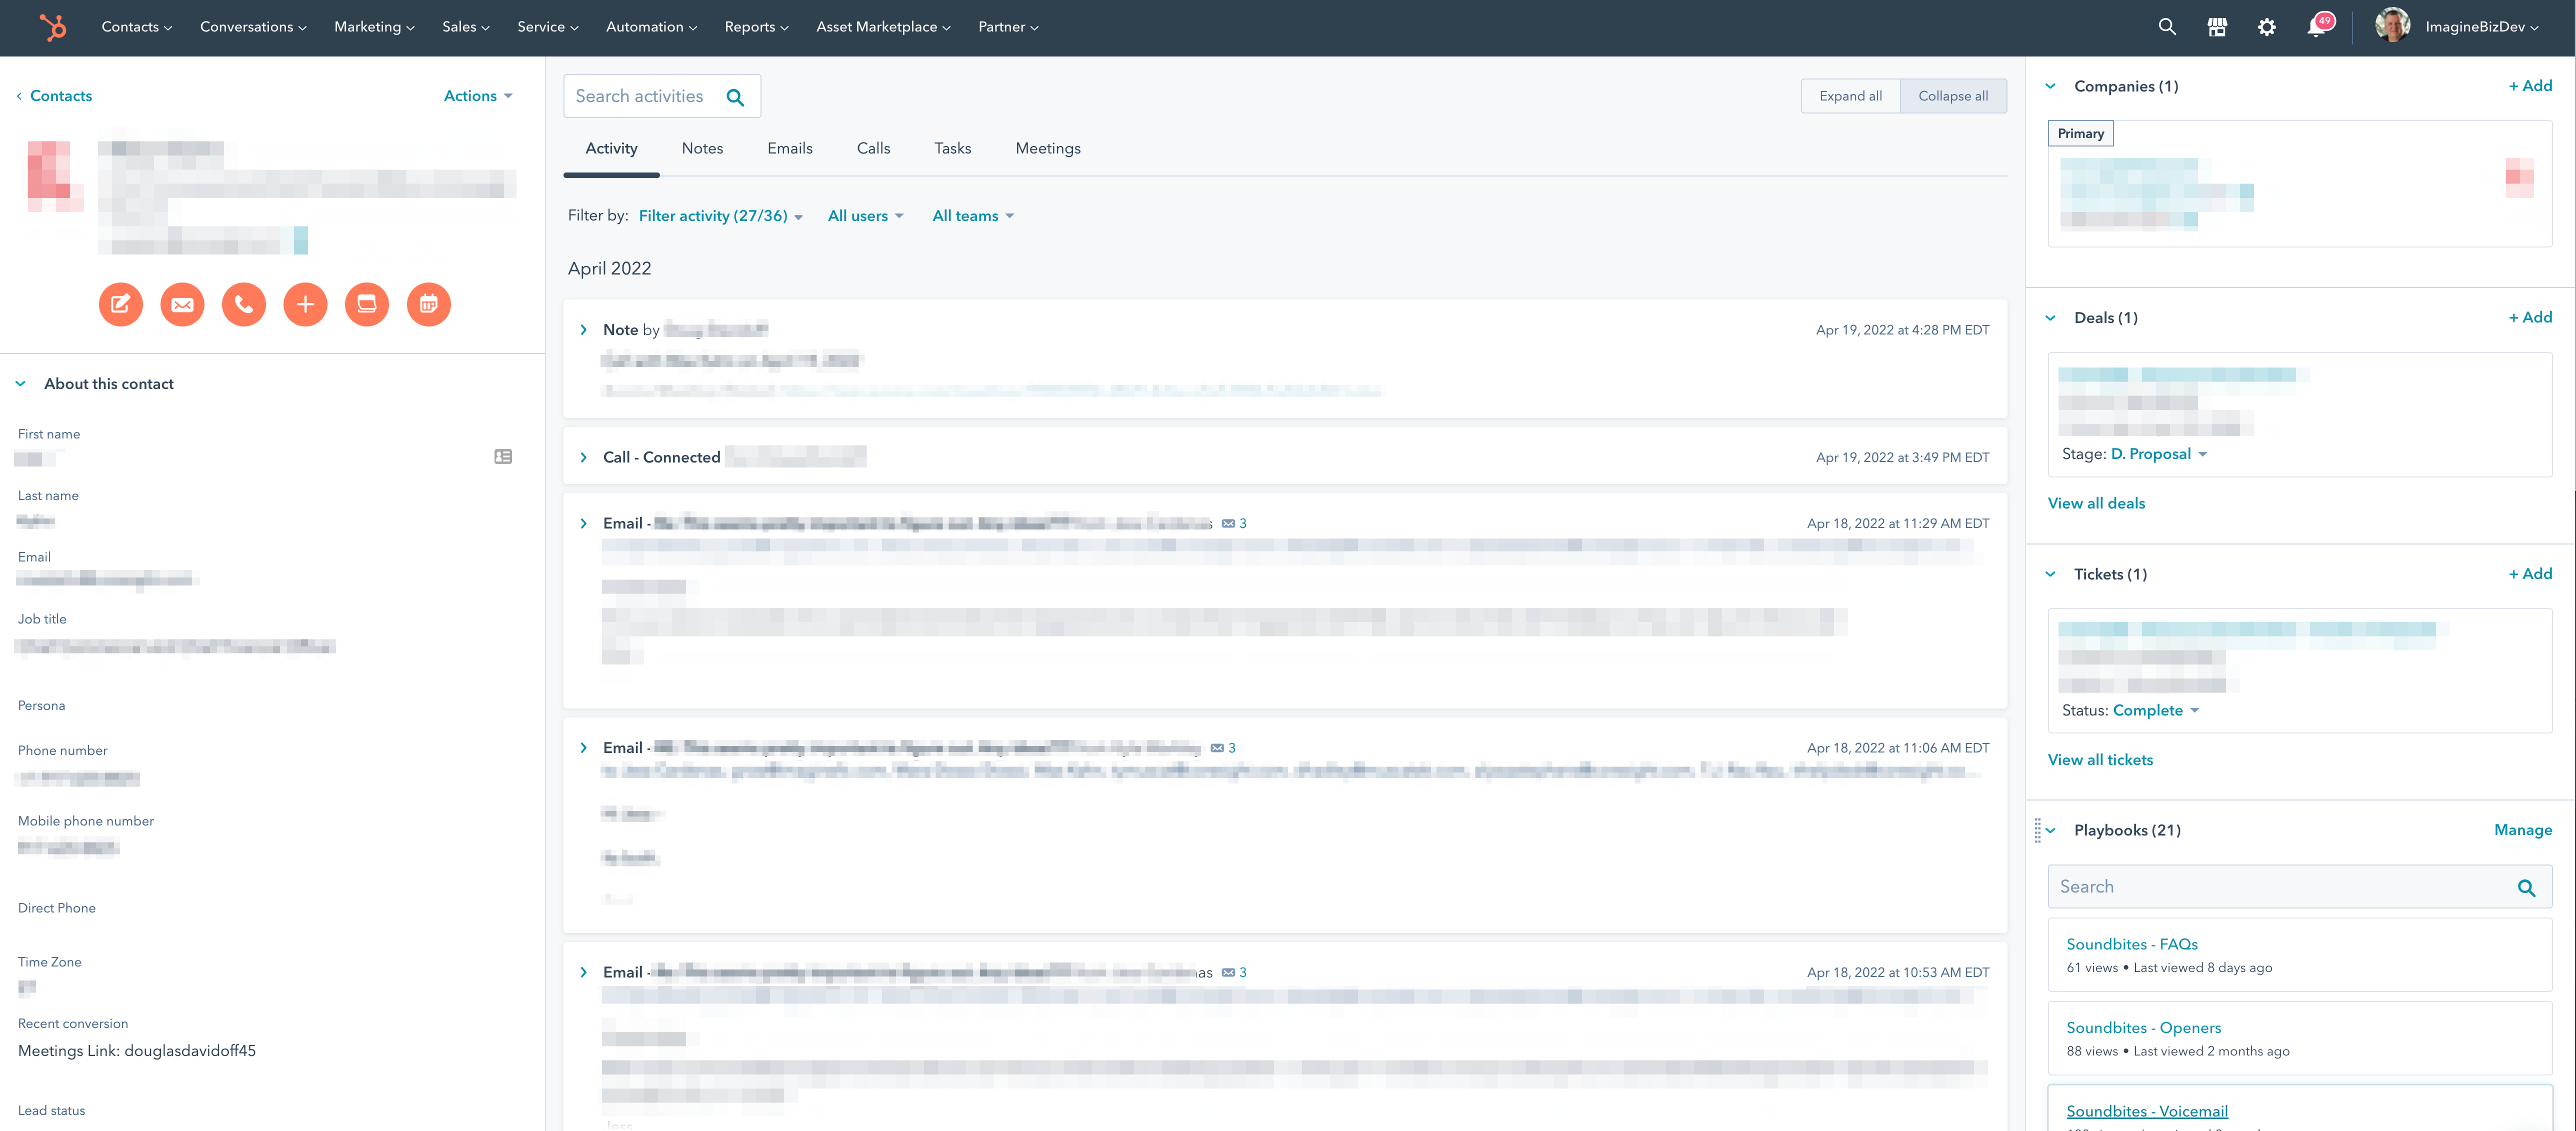Image resolution: width=2576 pixels, height=1131 pixels.
Task: Open the deal Stage D. Proposal dropdown
Action: click(2158, 453)
